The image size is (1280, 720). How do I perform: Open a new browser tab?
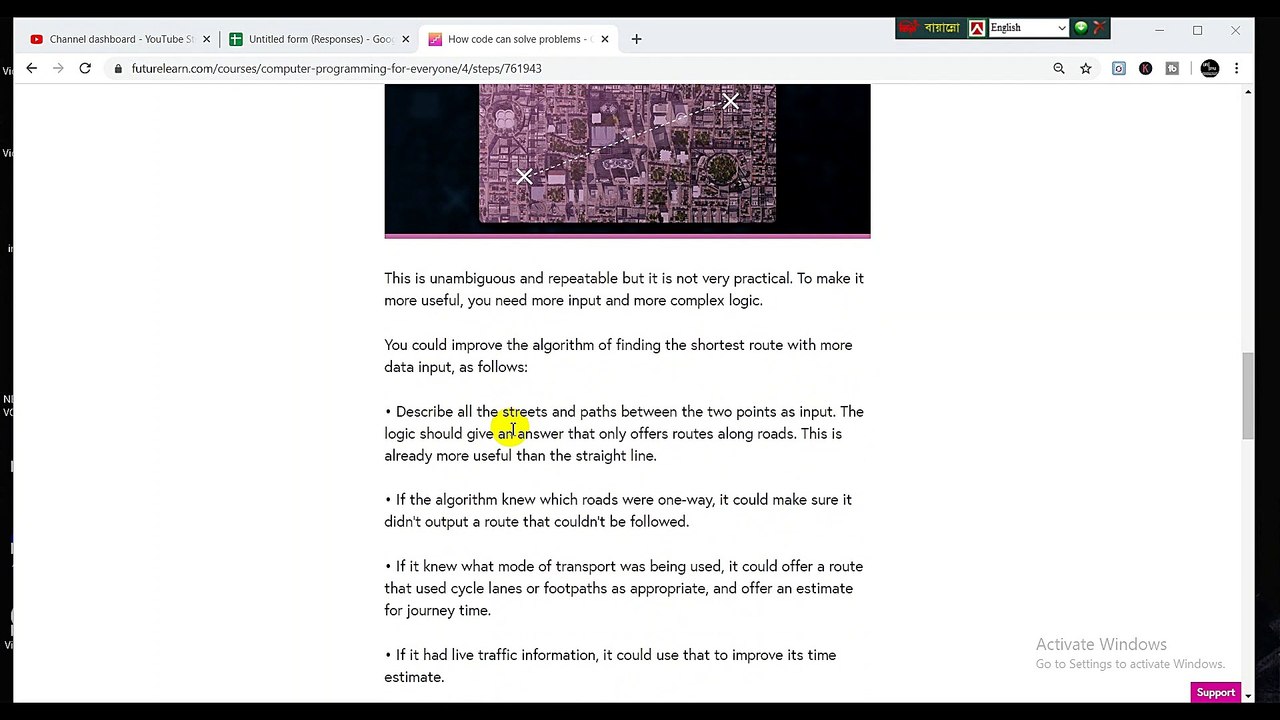point(636,39)
